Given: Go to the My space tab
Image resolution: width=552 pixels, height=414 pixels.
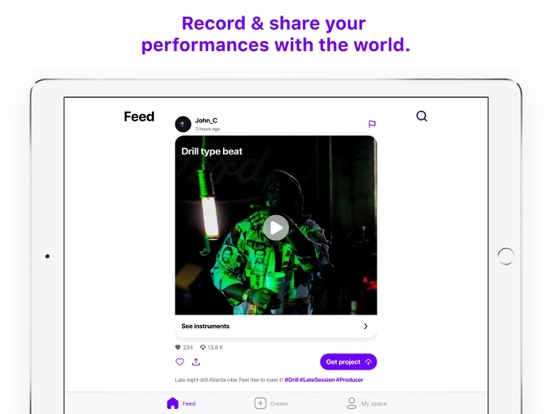Looking at the screenshot, I should (366, 403).
